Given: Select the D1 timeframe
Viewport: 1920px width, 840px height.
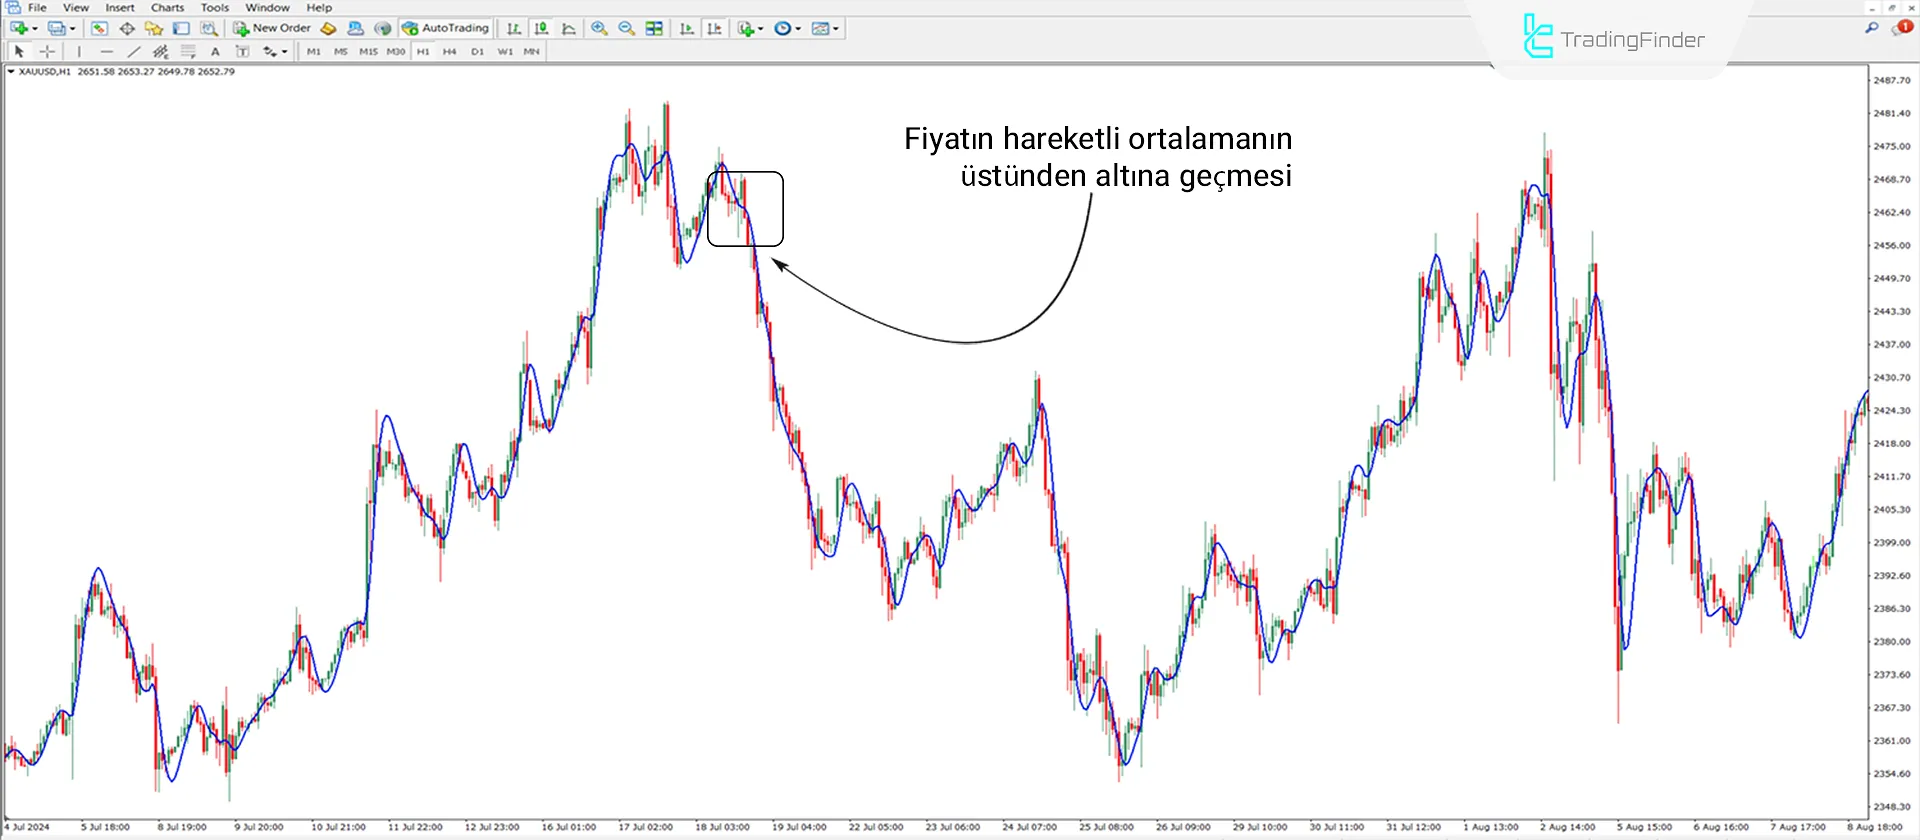Looking at the screenshot, I should pos(477,51).
